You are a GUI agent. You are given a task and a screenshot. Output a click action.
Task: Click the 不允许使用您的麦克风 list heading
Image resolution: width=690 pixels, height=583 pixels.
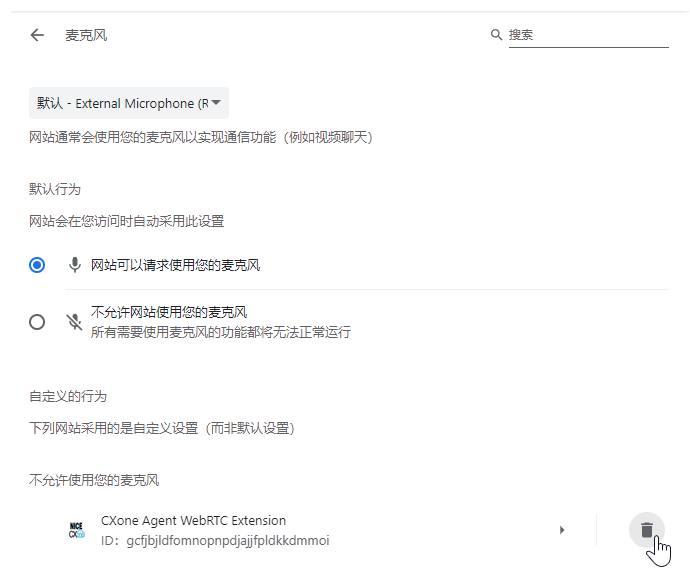[94, 480]
